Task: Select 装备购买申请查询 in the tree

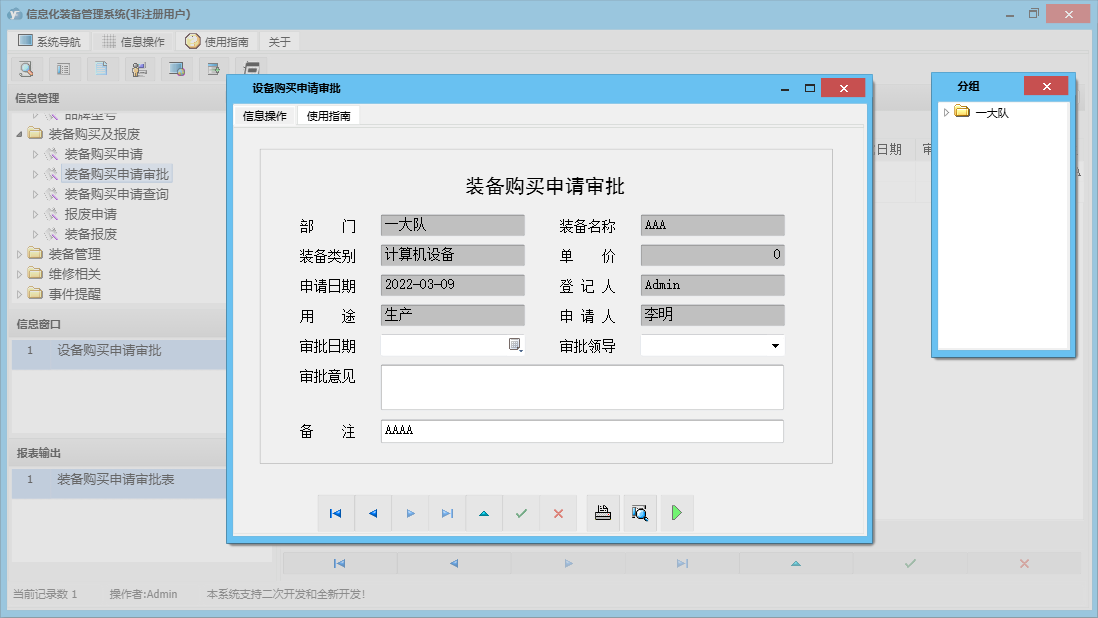Action: (116, 194)
